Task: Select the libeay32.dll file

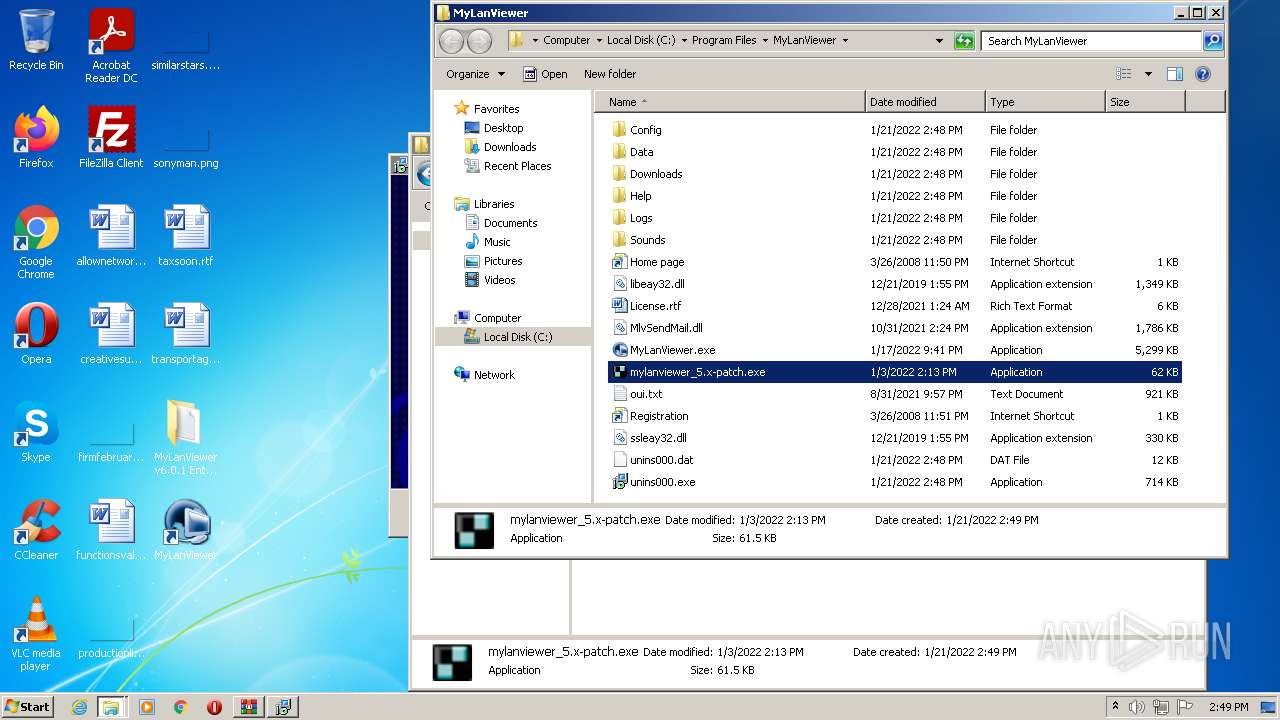Action: (648, 284)
